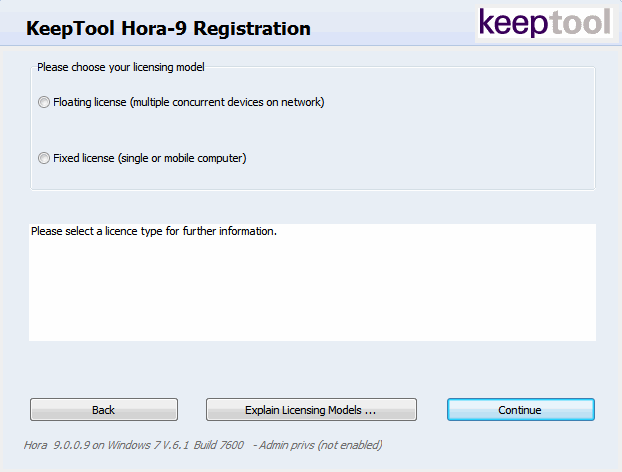Click the keeptool logo
The height and width of the screenshot is (472, 622).
[x=546, y=23]
